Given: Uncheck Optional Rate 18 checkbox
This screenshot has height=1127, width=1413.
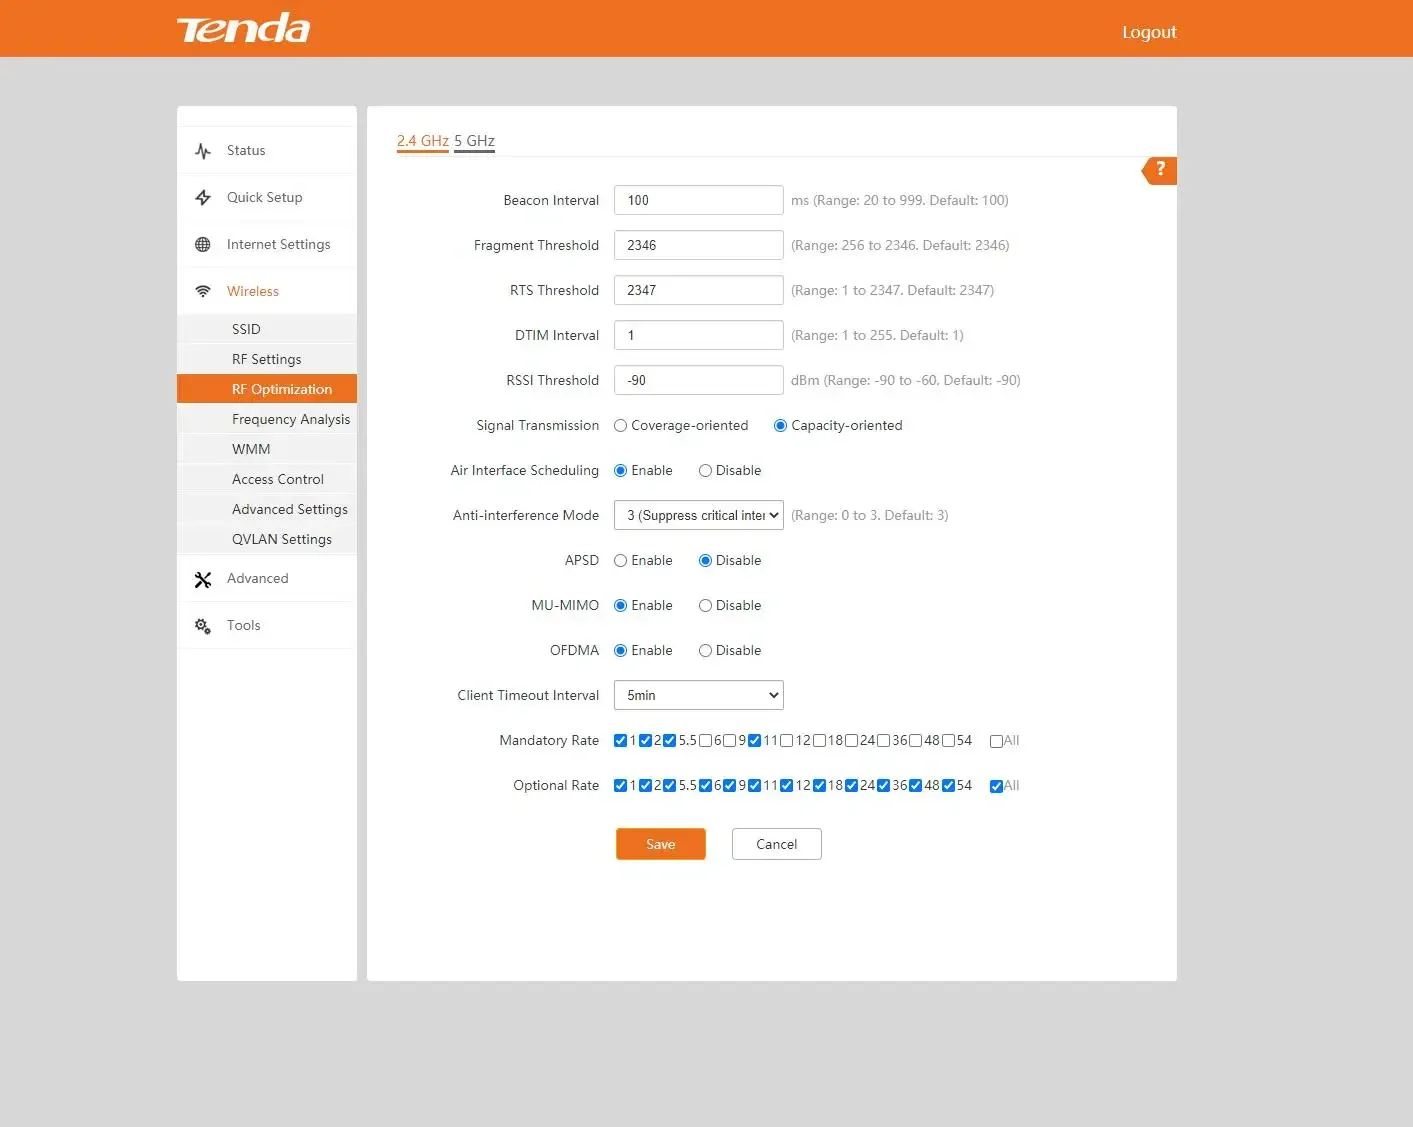Looking at the screenshot, I should click(820, 786).
